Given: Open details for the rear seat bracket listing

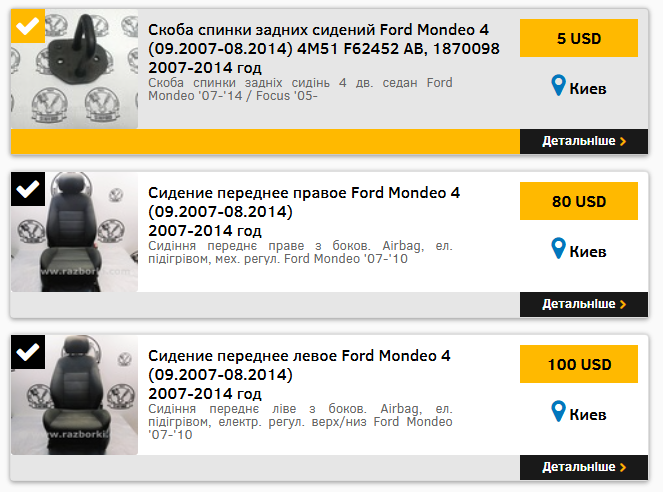Looking at the screenshot, I should point(584,141).
